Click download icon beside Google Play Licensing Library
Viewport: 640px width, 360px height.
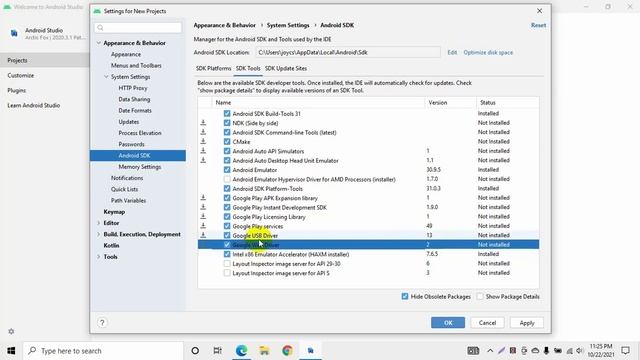(x=203, y=217)
